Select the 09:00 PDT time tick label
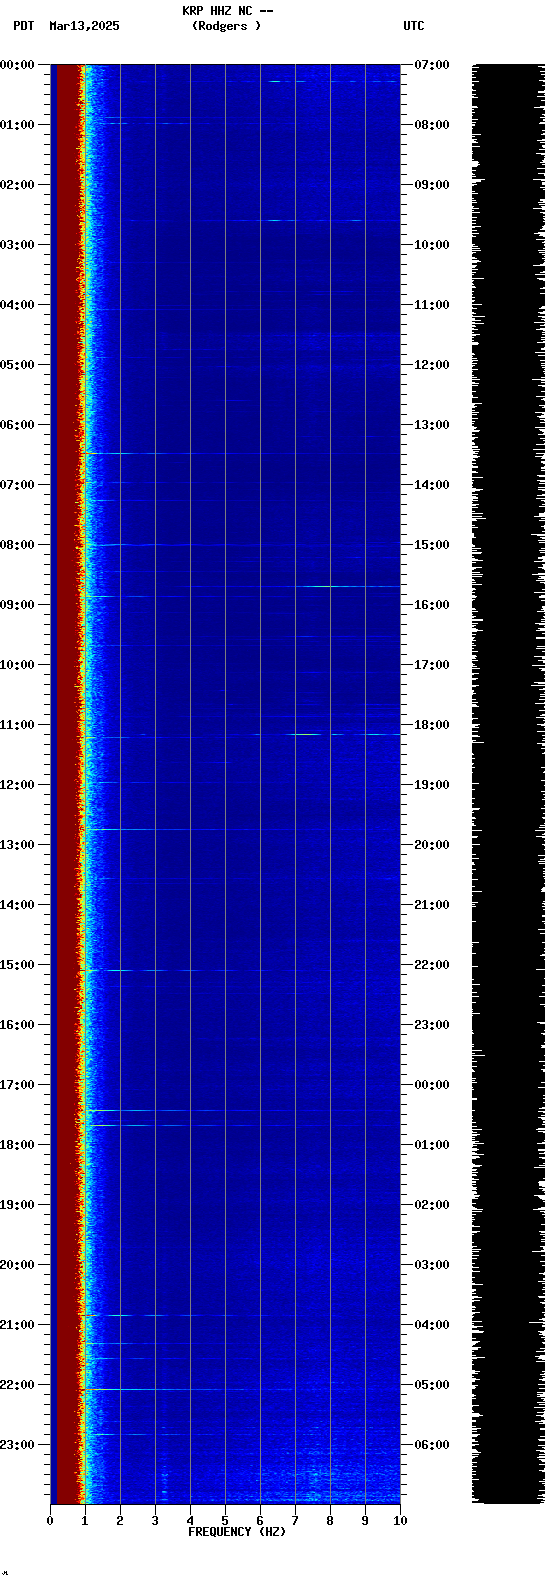 (x=17, y=605)
